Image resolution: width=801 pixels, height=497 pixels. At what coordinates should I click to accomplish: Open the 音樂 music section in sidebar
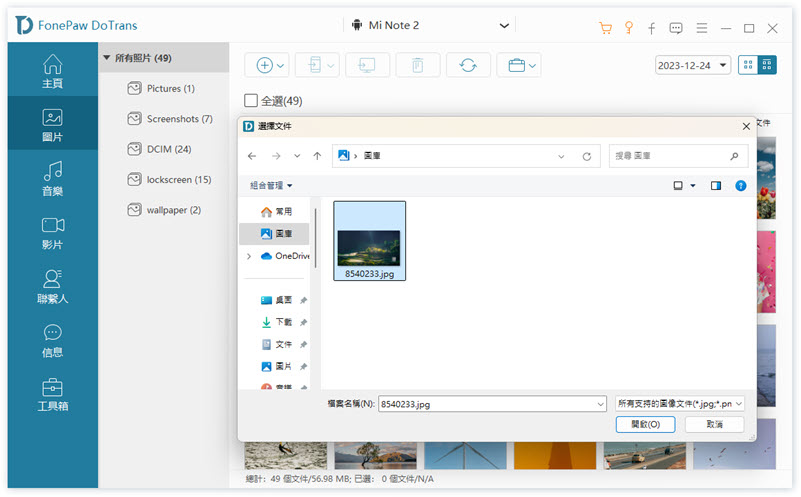[52, 179]
